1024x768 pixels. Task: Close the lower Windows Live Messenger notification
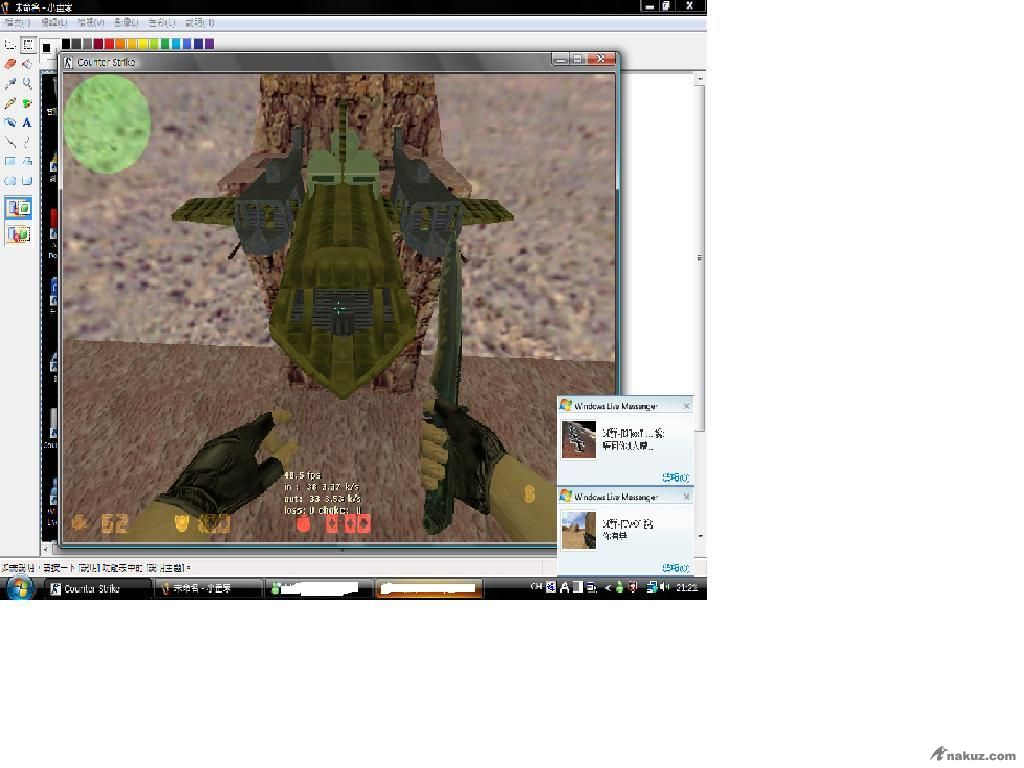point(686,497)
